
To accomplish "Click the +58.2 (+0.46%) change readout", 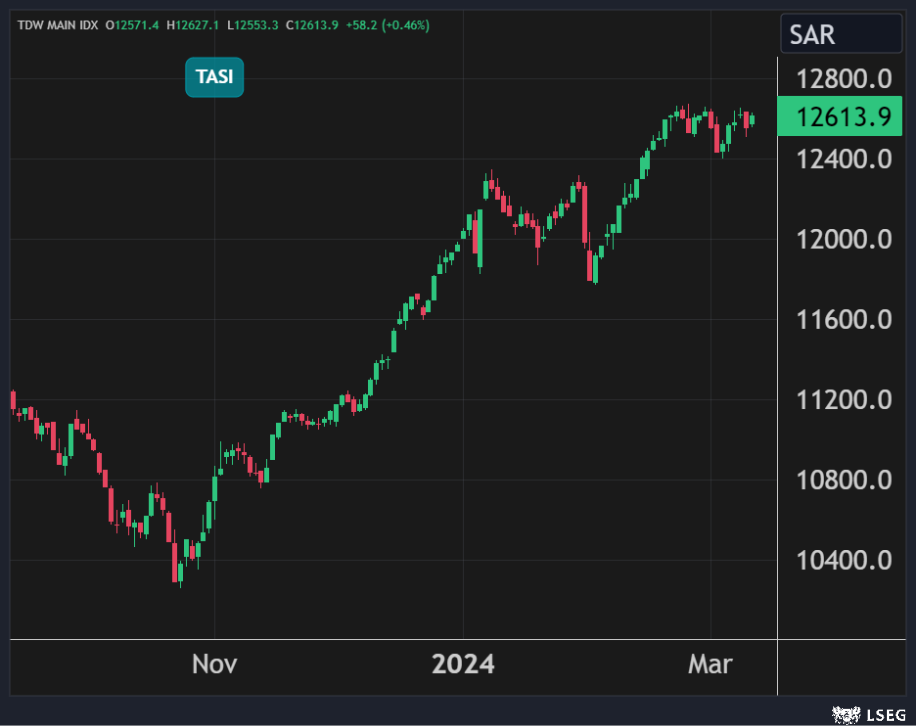I will pos(388,25).
